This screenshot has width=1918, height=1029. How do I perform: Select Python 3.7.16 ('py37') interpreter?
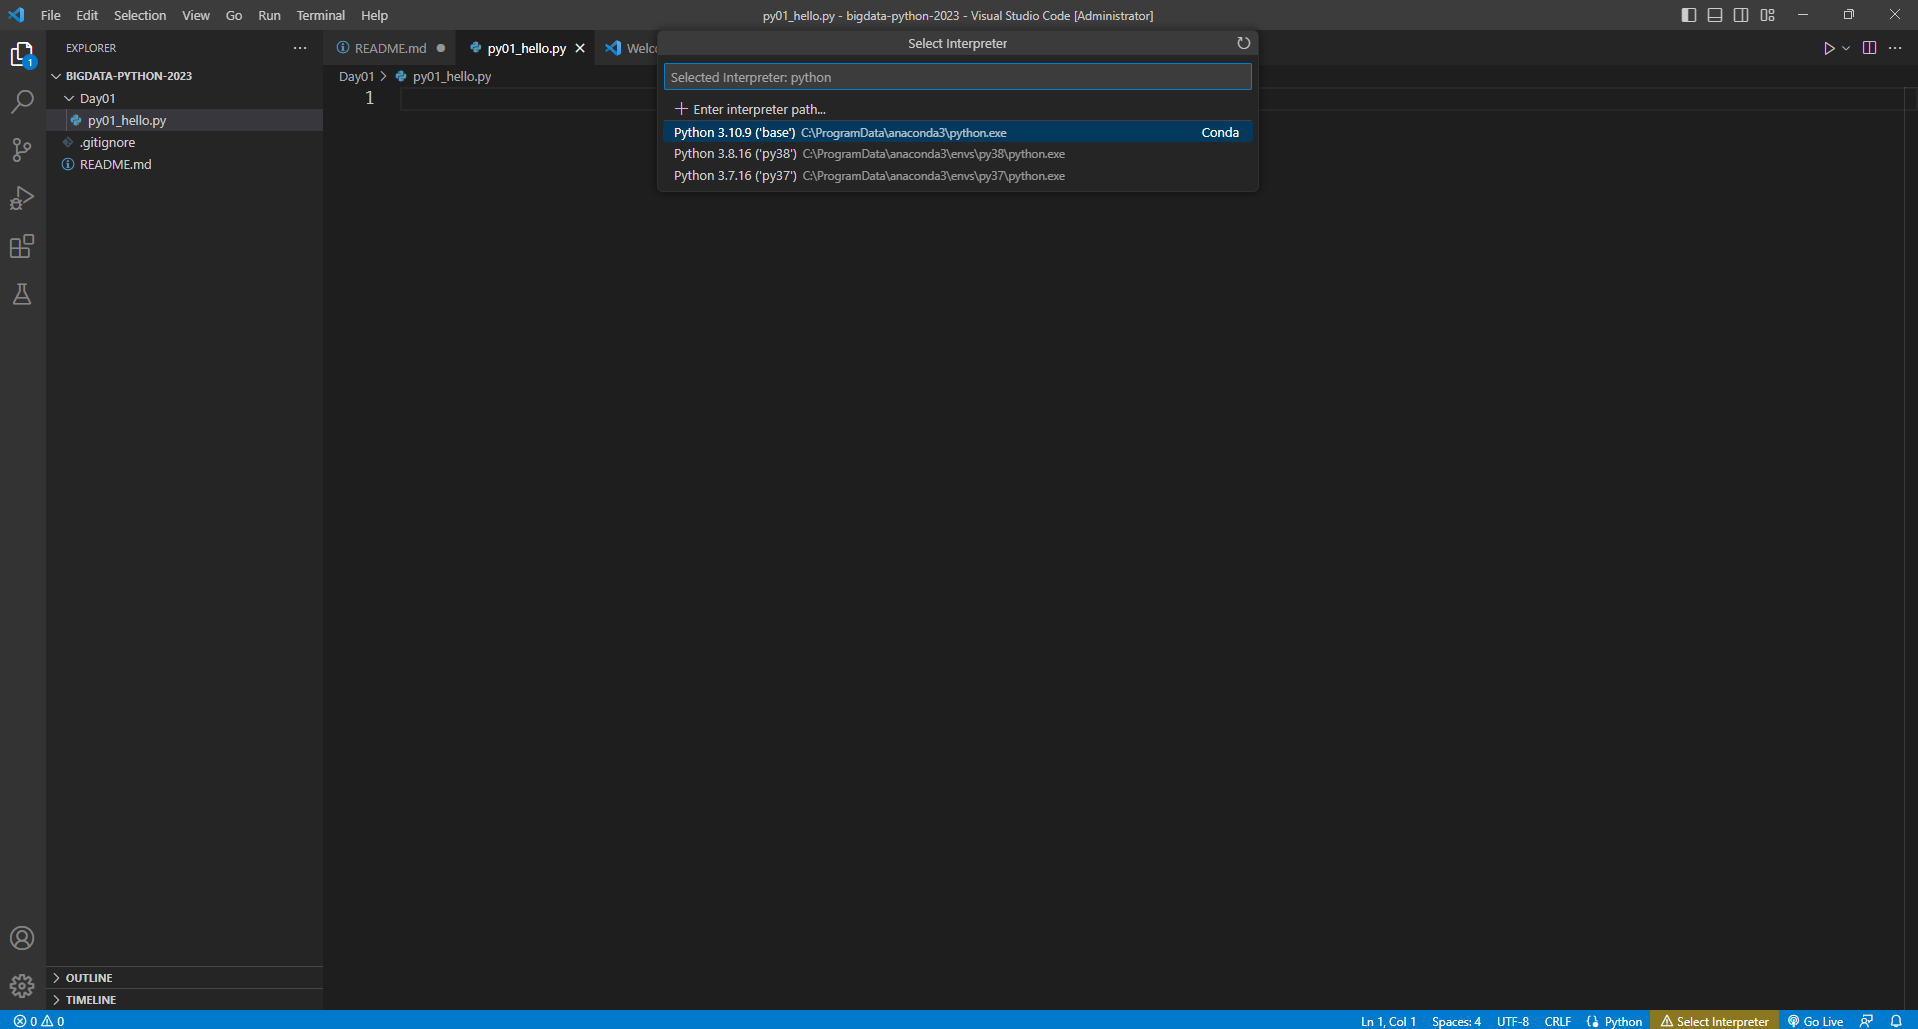point(957,176)
